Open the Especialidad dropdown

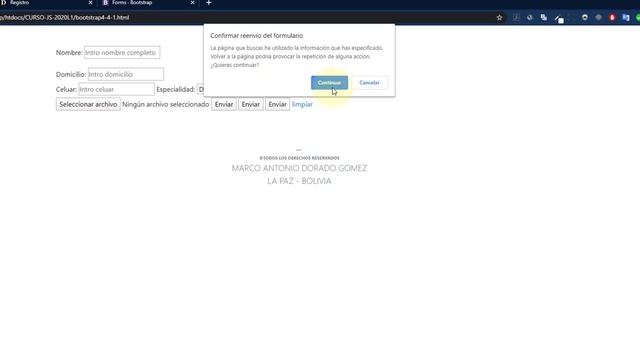pos(200,89)
